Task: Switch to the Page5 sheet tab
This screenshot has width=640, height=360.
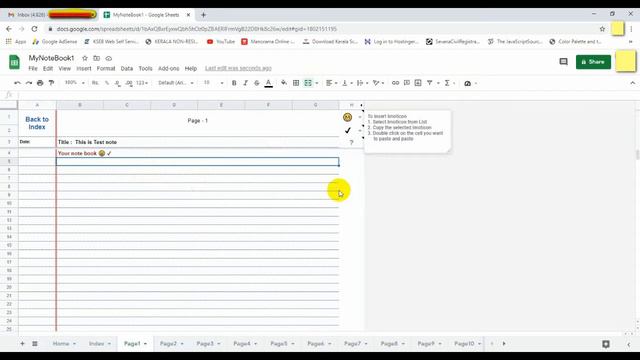Action: (282, 344)
